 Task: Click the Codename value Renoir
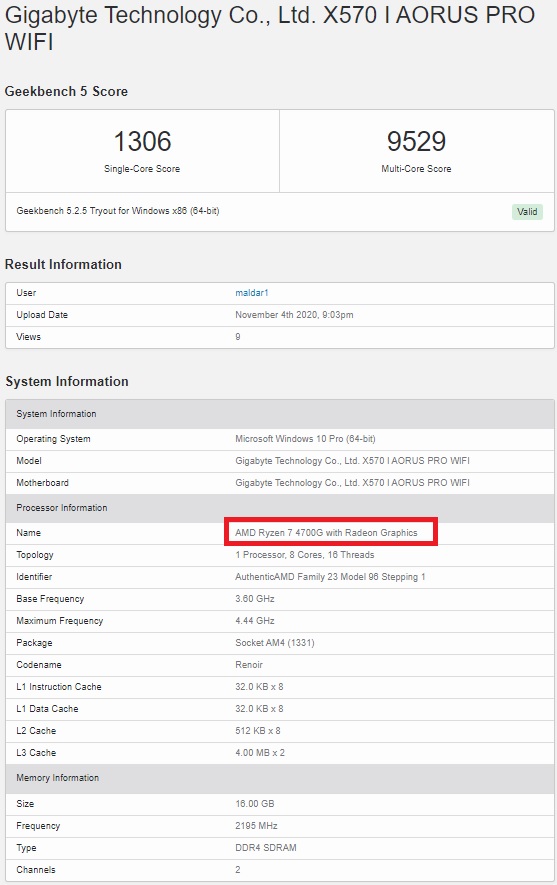pos(249,664)
